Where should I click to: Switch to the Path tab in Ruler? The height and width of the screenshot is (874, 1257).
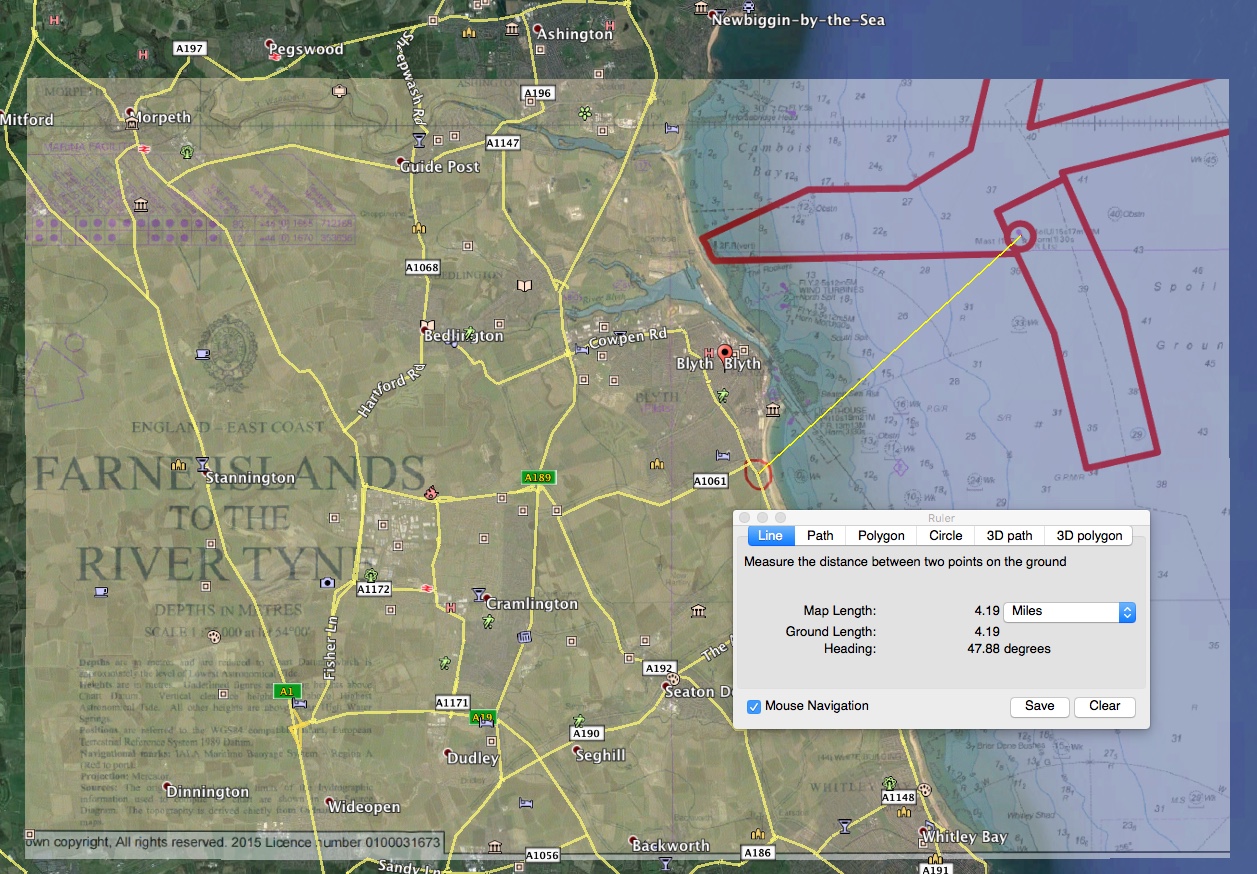click(820, 536)
